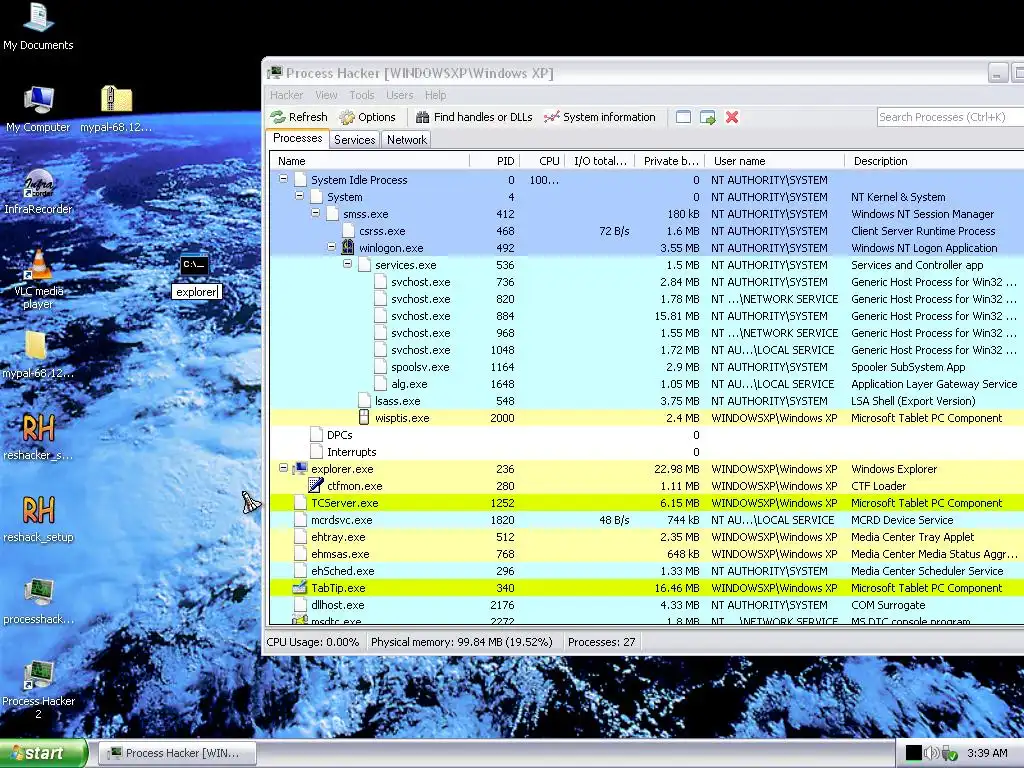Screen dimensions: 1024x768
Task: Collapse the explorer.exe node
Action: (x=283, y=468)
